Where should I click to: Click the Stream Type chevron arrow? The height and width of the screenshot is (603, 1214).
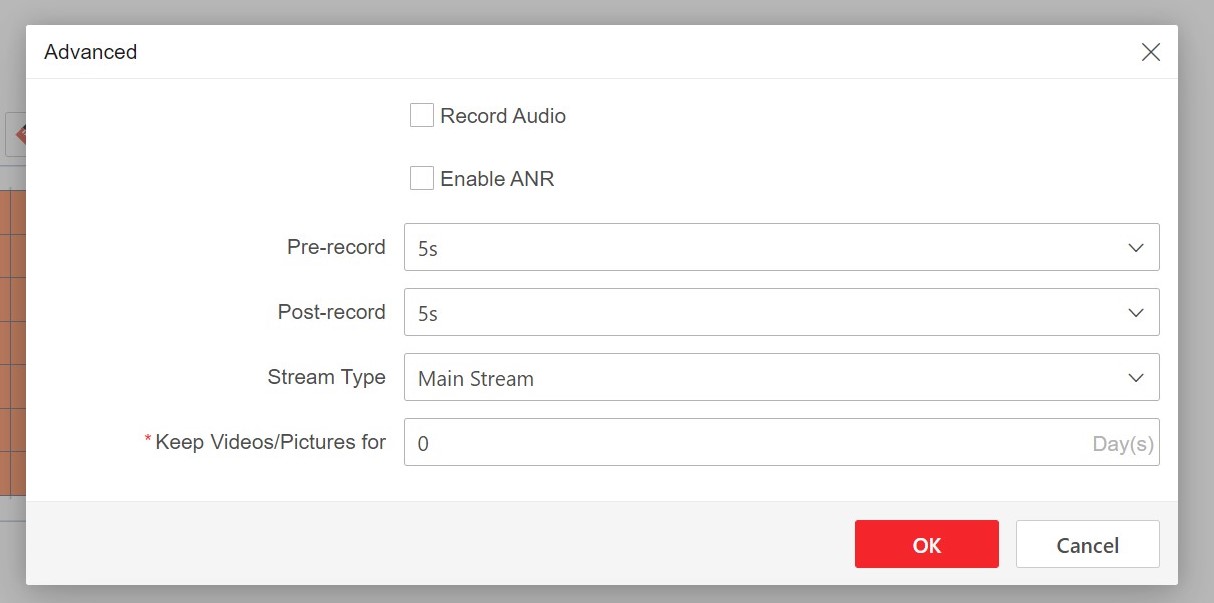click(x=1136, y=377)
